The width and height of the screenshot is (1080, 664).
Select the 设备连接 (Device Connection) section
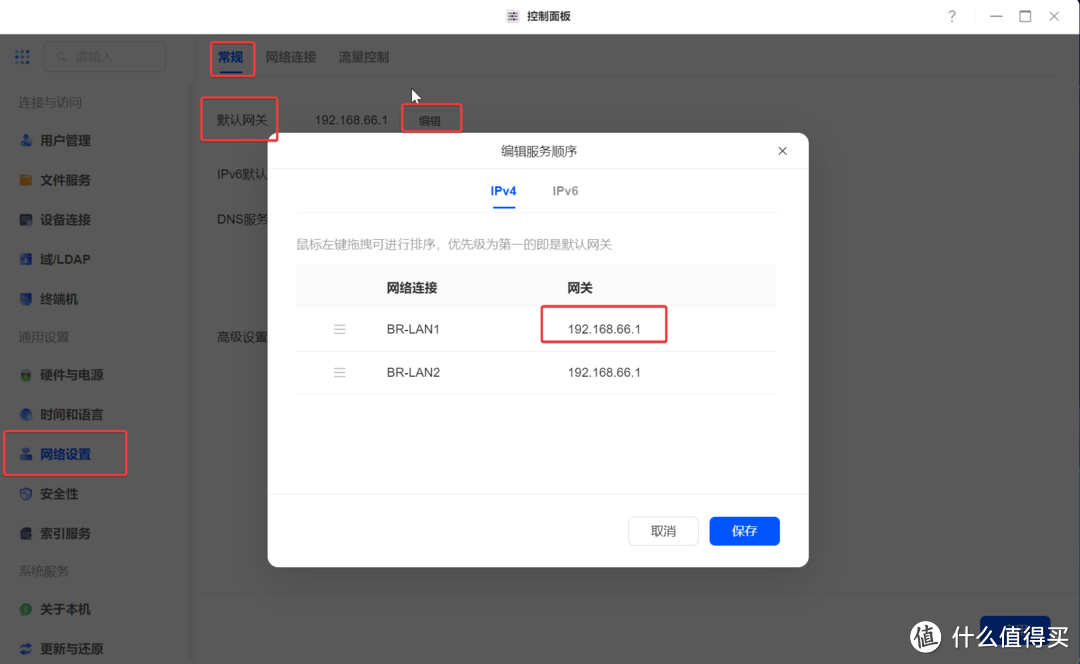coord(68,219)
